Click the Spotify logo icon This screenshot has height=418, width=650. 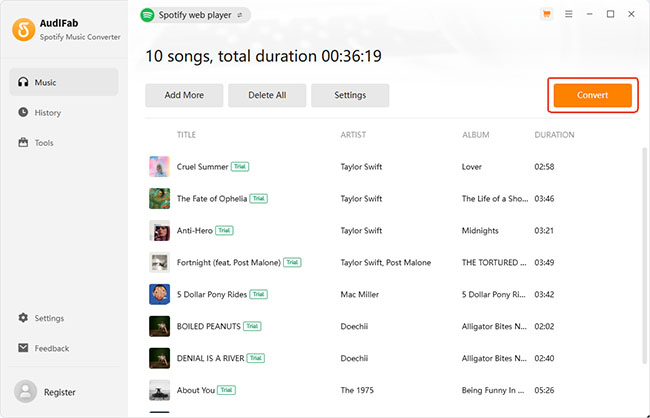pyautogui.click(x=147, y=15)
